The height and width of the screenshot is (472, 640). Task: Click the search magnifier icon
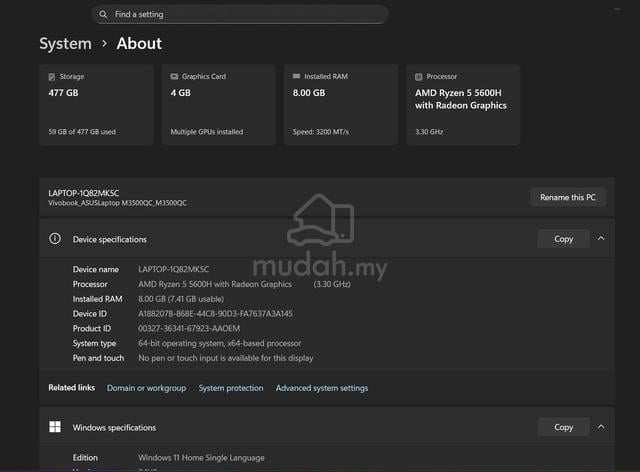[x=103, y=14]
